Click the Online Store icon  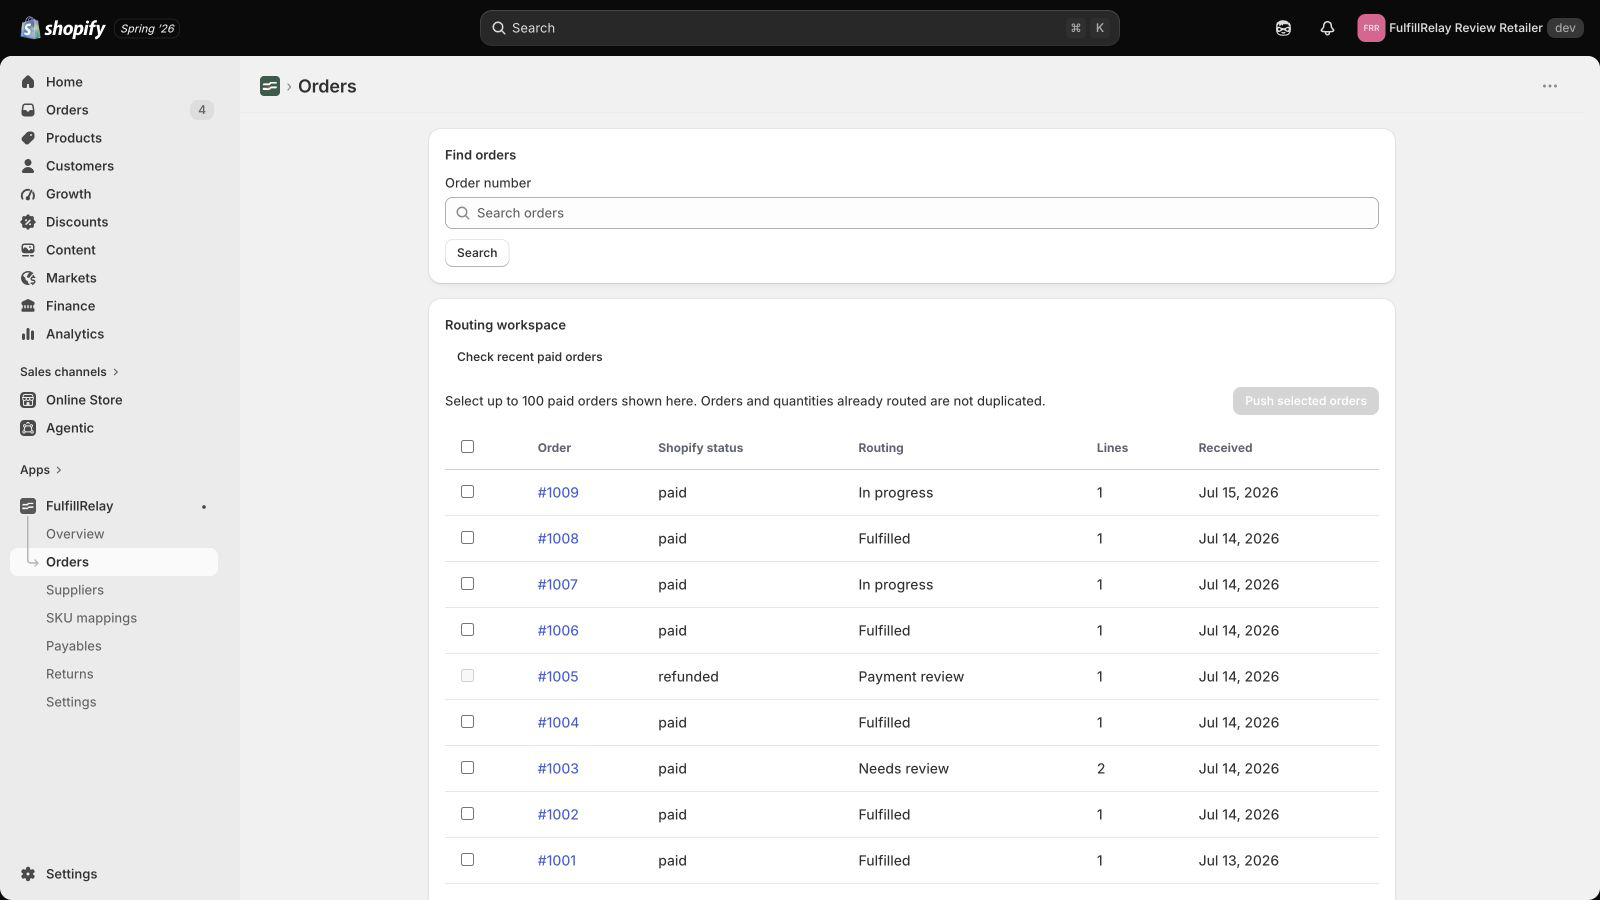point(28,400)
